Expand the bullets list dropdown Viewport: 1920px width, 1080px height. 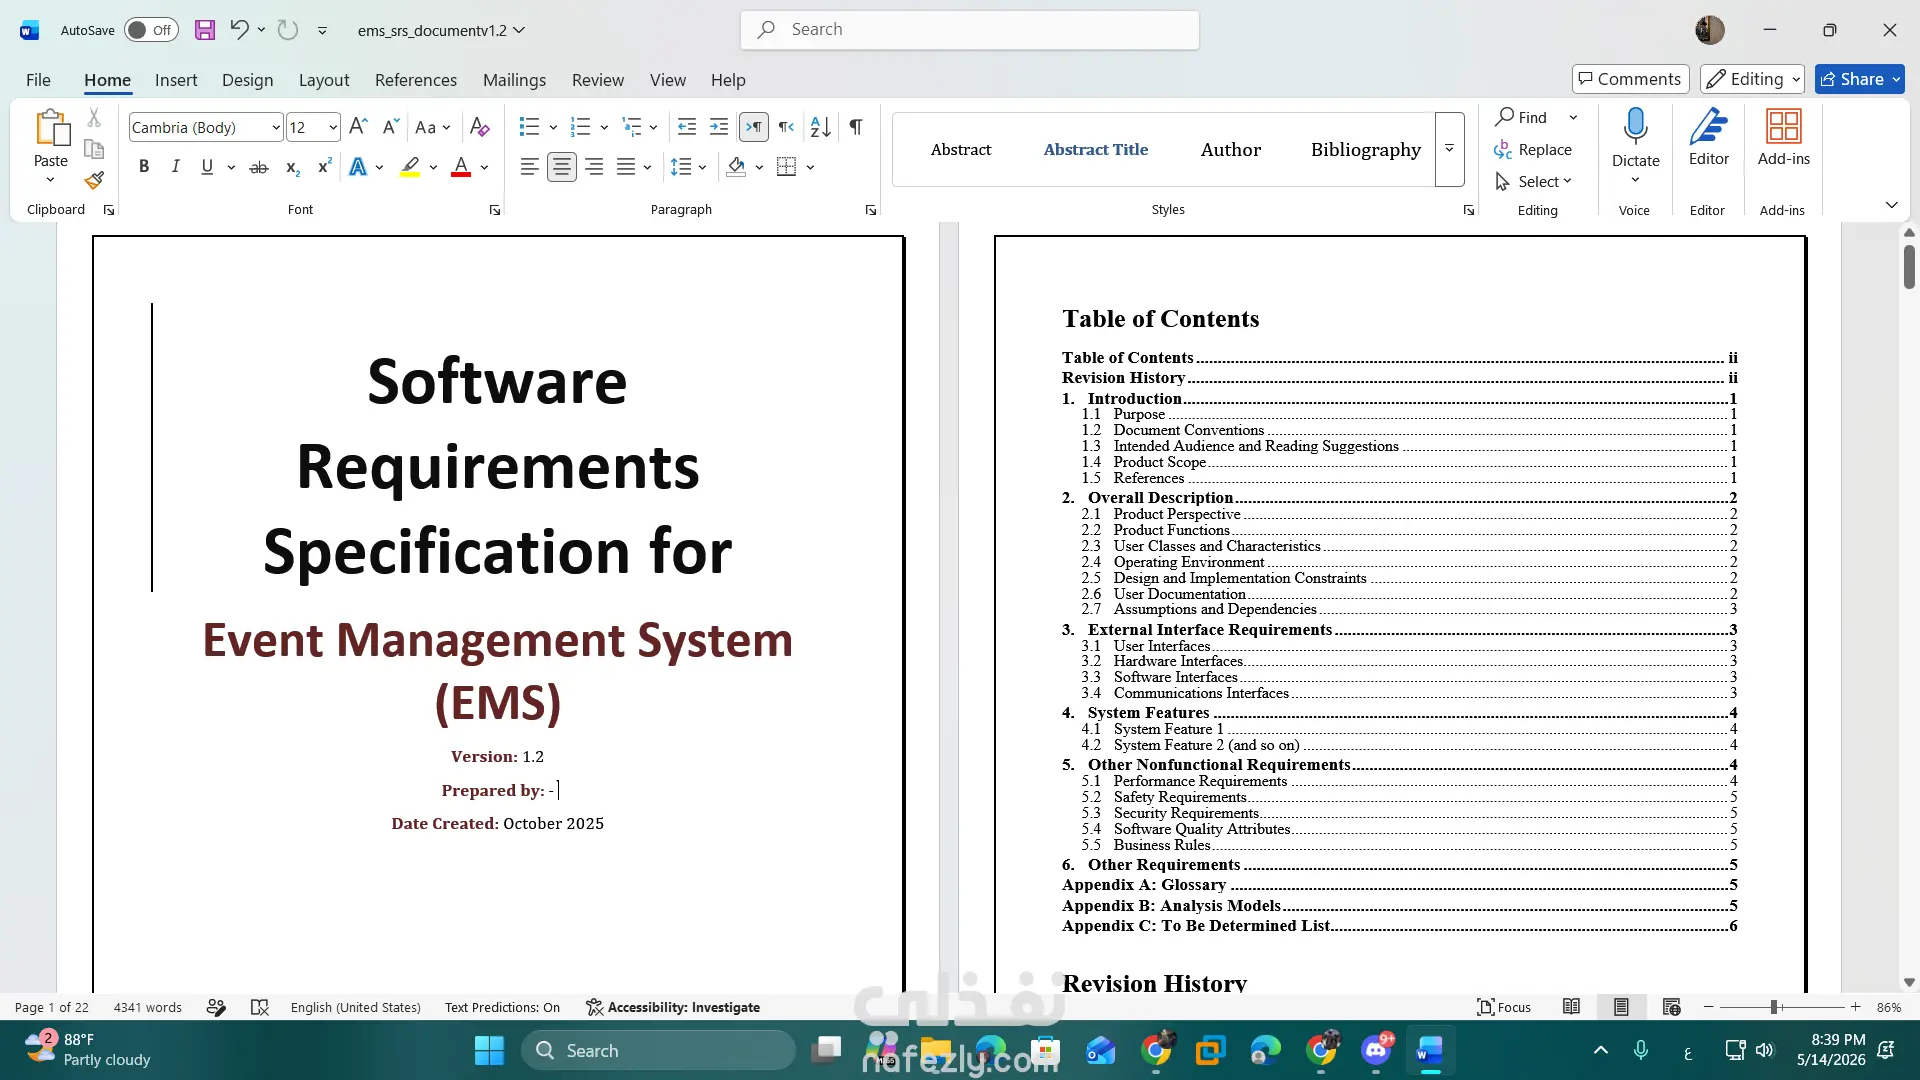point(553,127)
